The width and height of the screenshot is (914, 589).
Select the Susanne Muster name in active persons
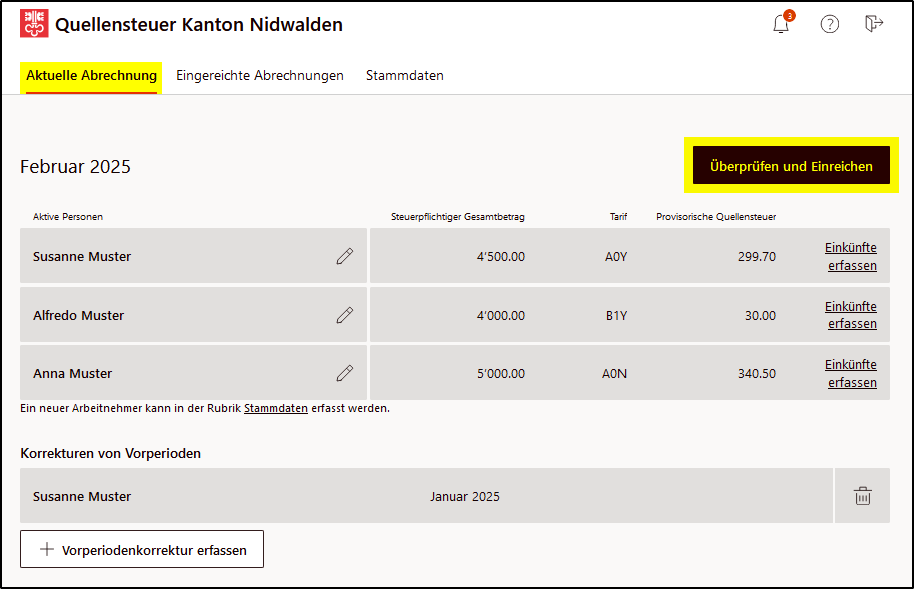tap(82, 257)
